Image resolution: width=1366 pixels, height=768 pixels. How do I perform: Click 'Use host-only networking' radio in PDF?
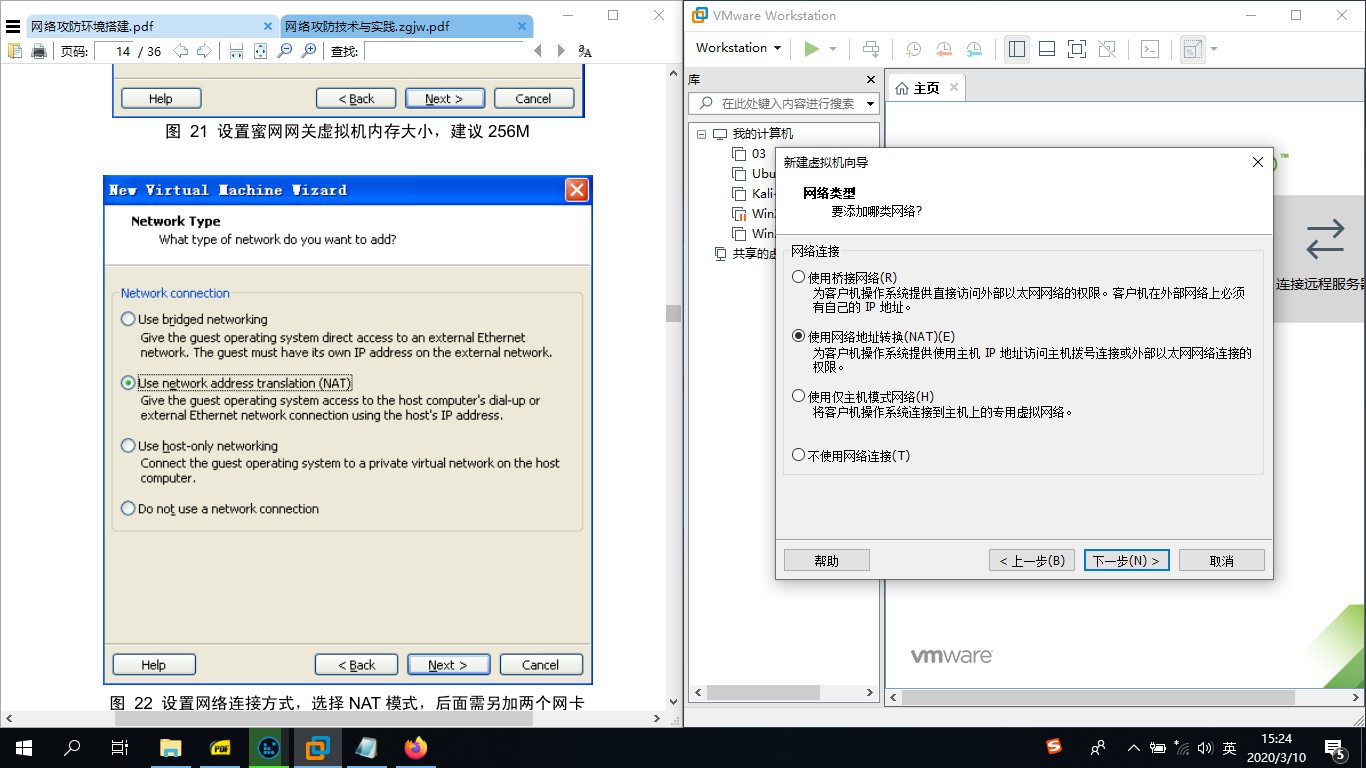(x=128, y=446)
